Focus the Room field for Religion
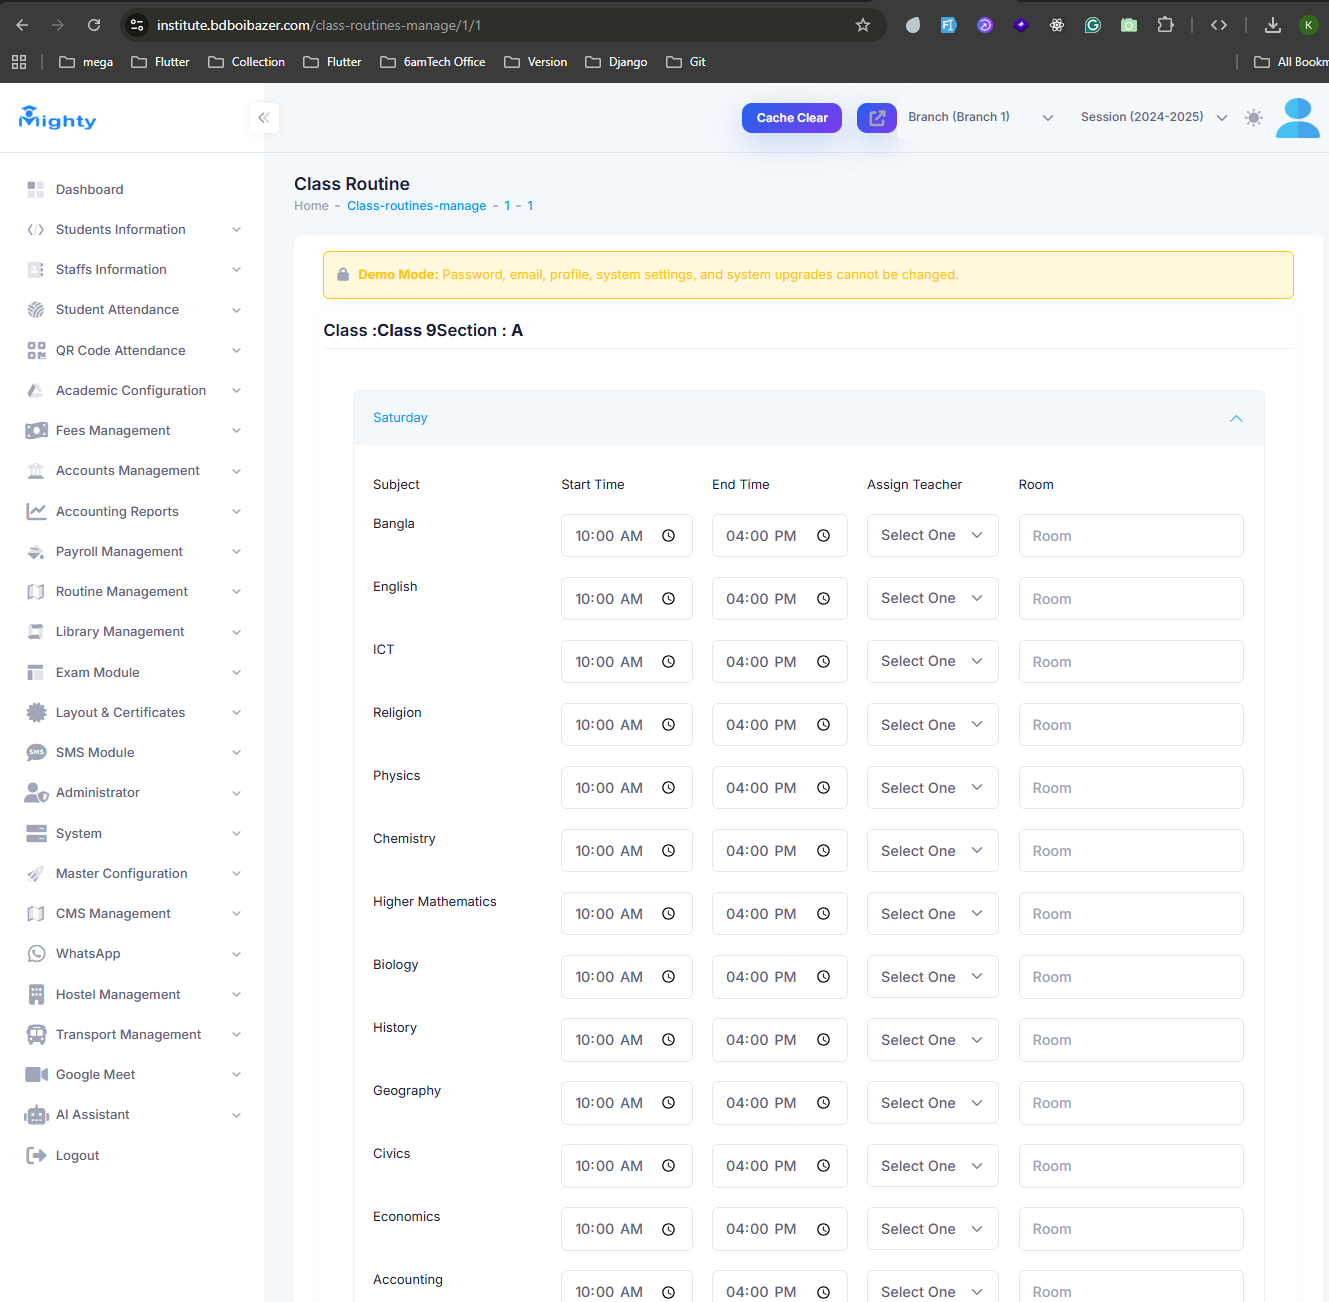Viewport: 1329px width, 1302px height. [1131, 725]
